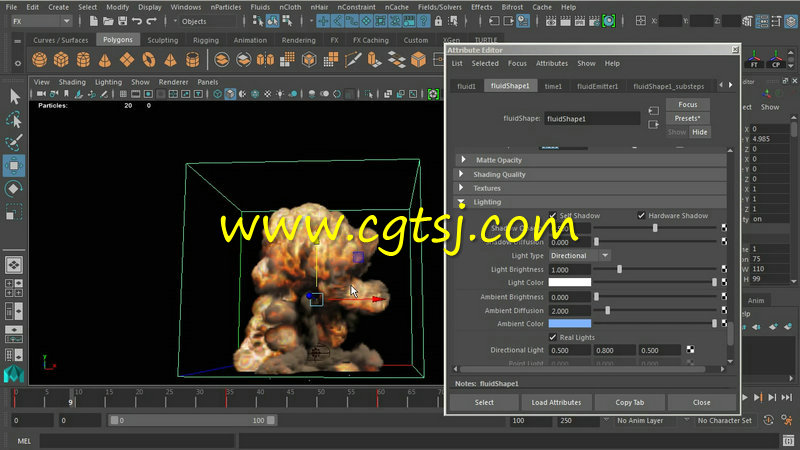Click the Select button in Attribute Editor
800x450 pixels.
484,402
